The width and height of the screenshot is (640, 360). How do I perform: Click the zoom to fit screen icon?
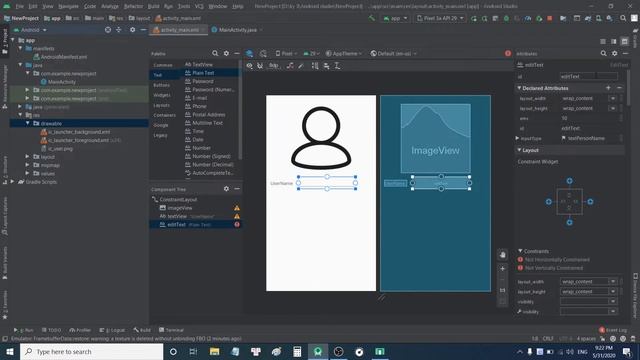(x=503, y=301)
